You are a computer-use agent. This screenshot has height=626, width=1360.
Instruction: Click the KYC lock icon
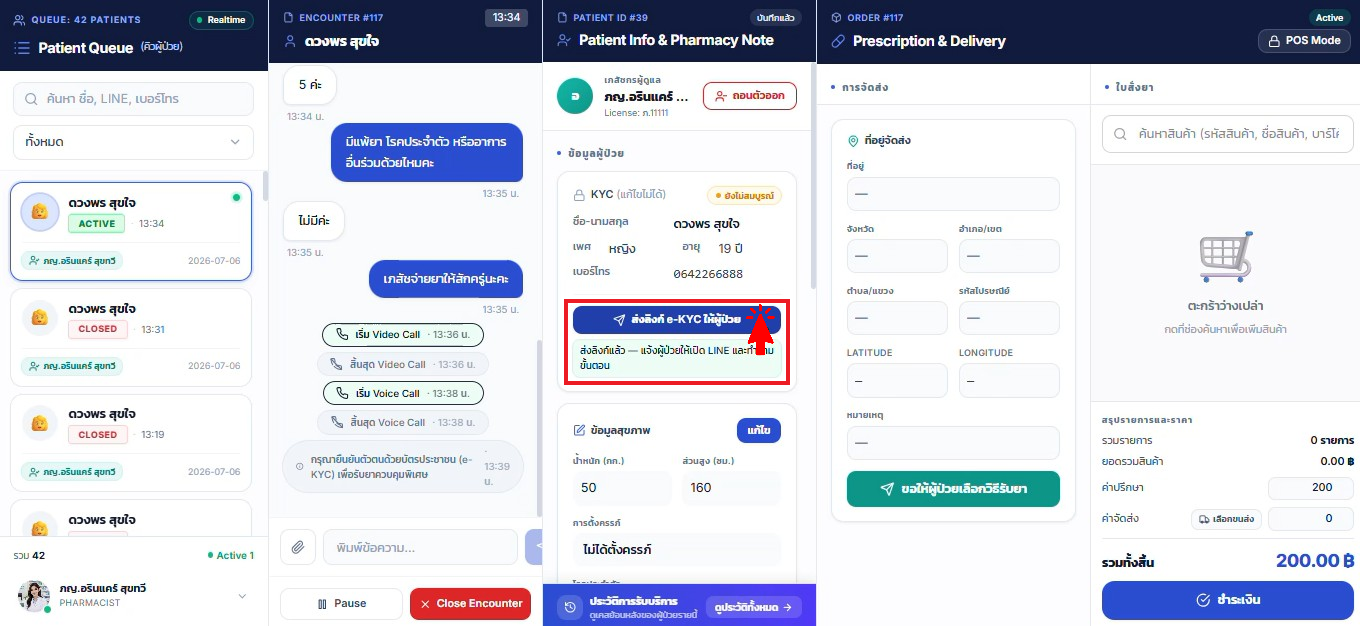coord(578,195)
